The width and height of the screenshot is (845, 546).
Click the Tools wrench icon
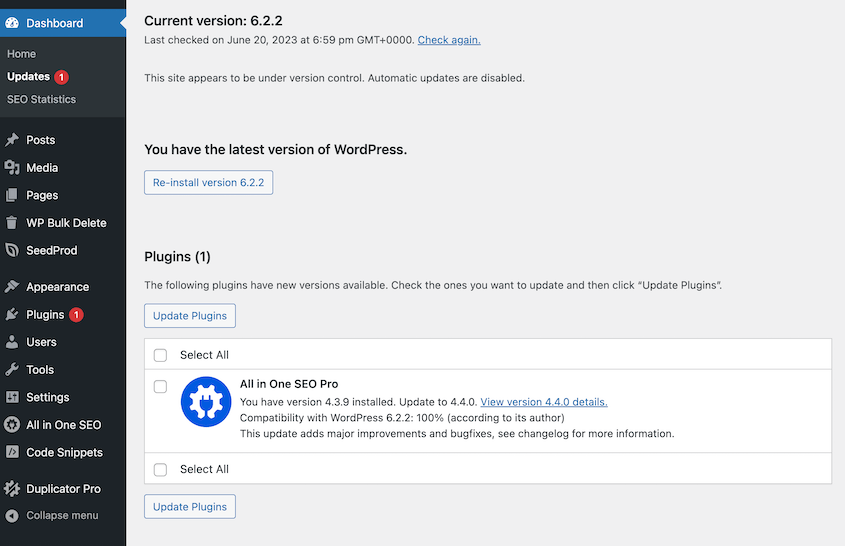coord(12,369)
